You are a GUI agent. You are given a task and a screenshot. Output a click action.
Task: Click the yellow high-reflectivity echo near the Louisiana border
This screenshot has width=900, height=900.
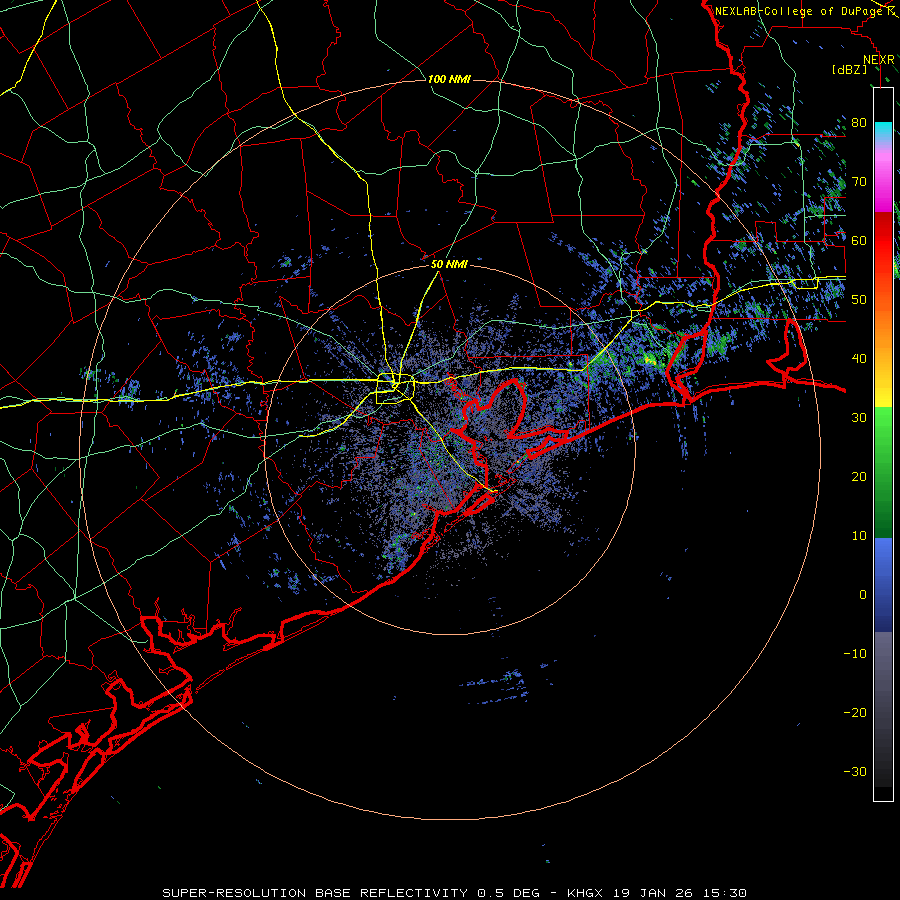651,360
